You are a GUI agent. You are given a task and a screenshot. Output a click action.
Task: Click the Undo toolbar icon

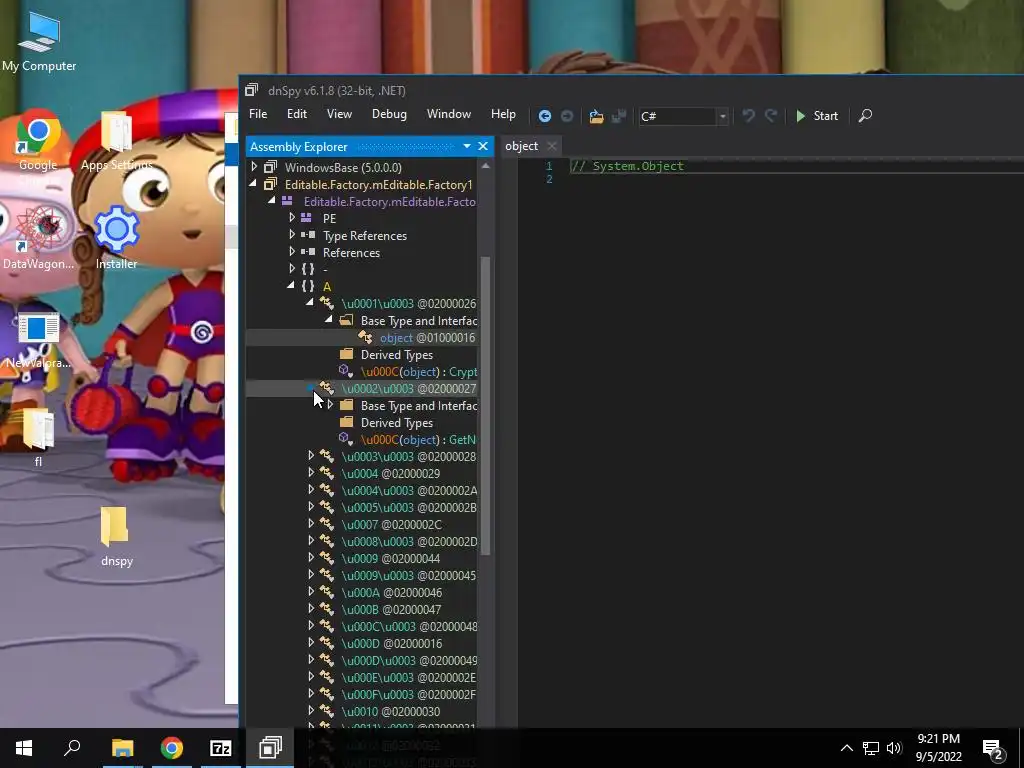748,116
